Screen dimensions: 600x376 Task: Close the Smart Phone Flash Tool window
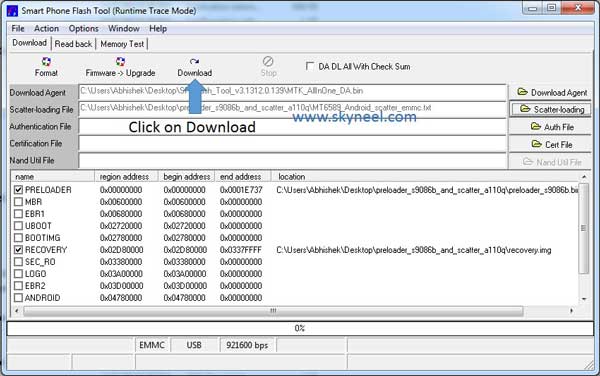click(577, 8)
